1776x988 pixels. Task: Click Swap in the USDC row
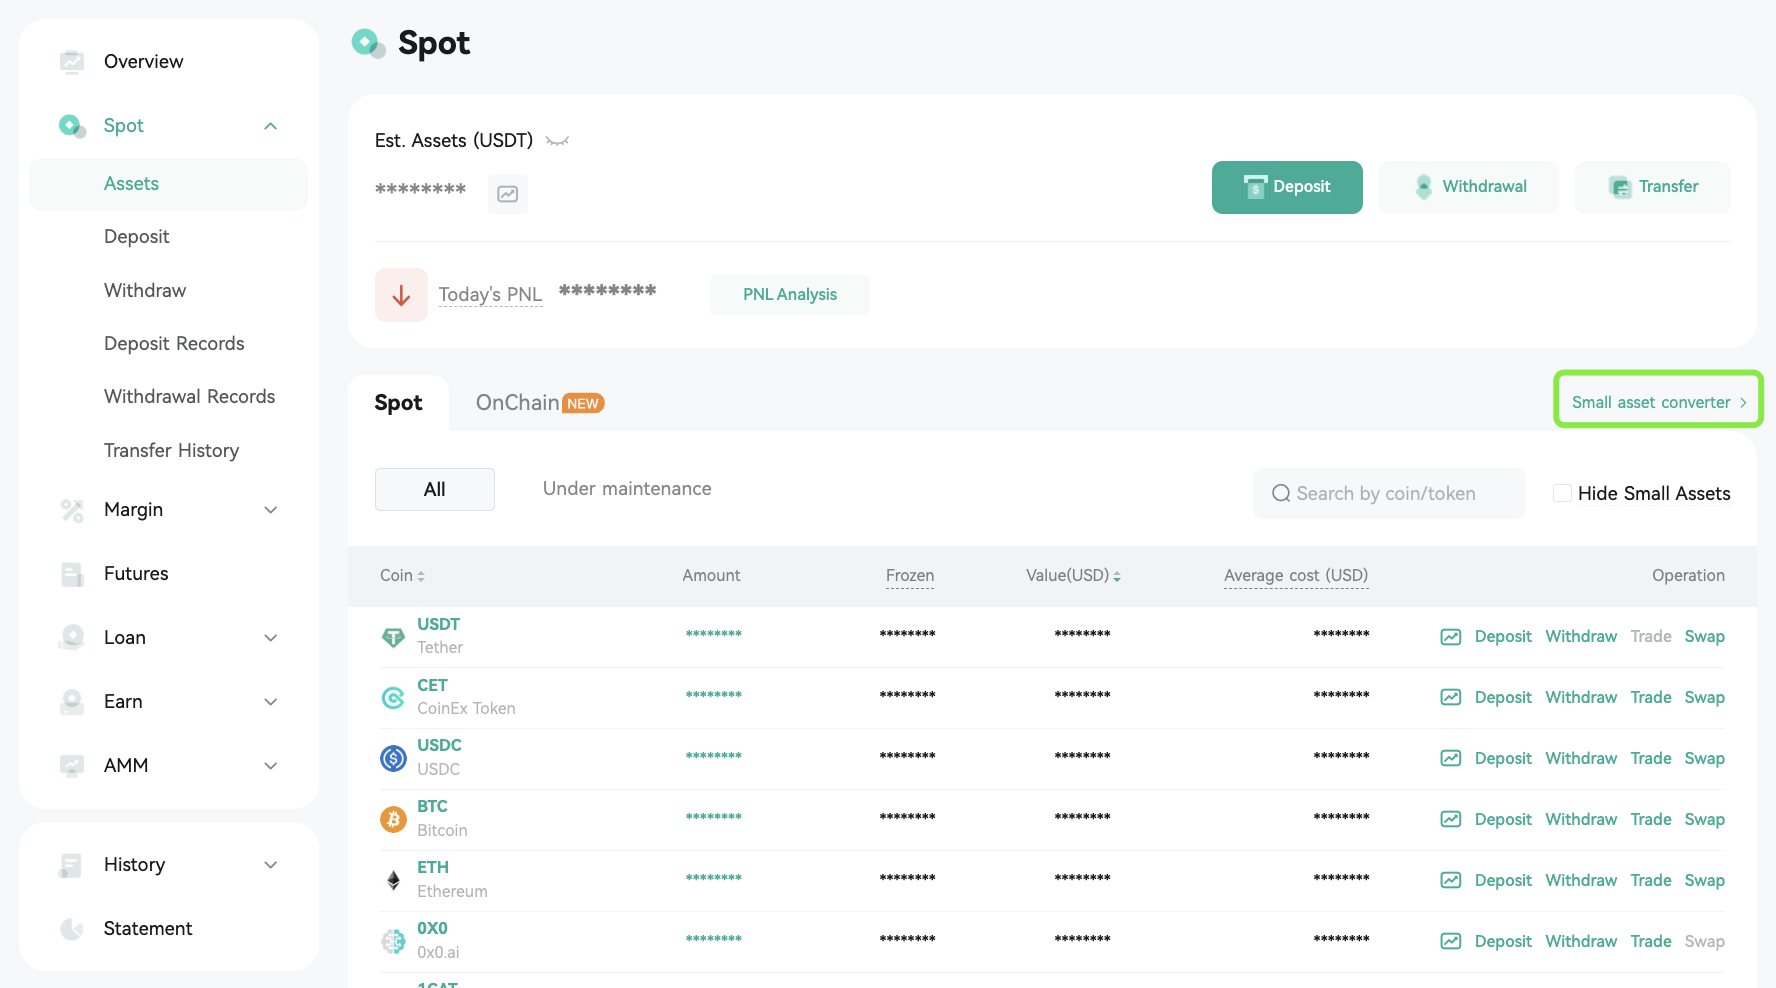coord(1704,759)
